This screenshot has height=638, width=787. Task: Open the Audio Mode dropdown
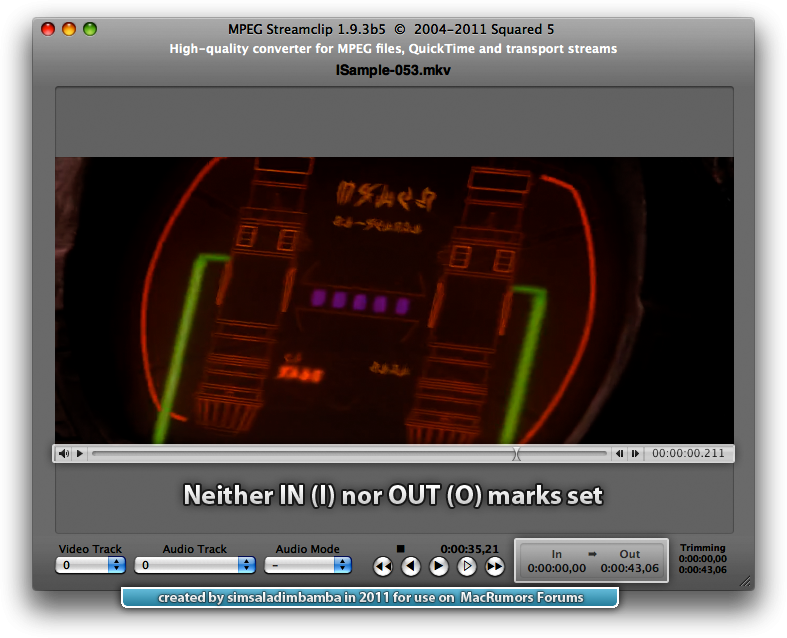pos(308,565)
